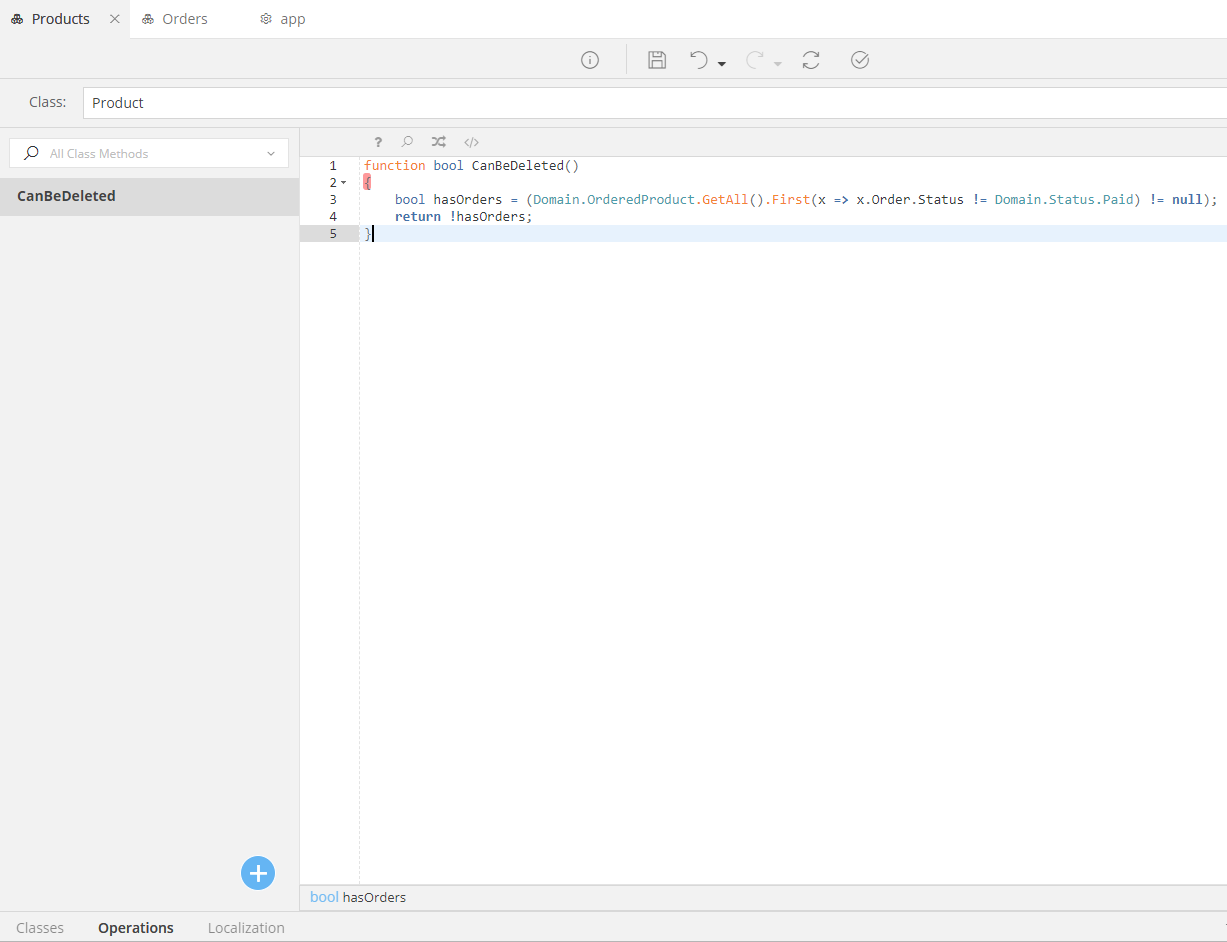Image resolution: width=1227 pixels, height=942 pixels.
Task: Add a new method with plus button
Action: 258,873
